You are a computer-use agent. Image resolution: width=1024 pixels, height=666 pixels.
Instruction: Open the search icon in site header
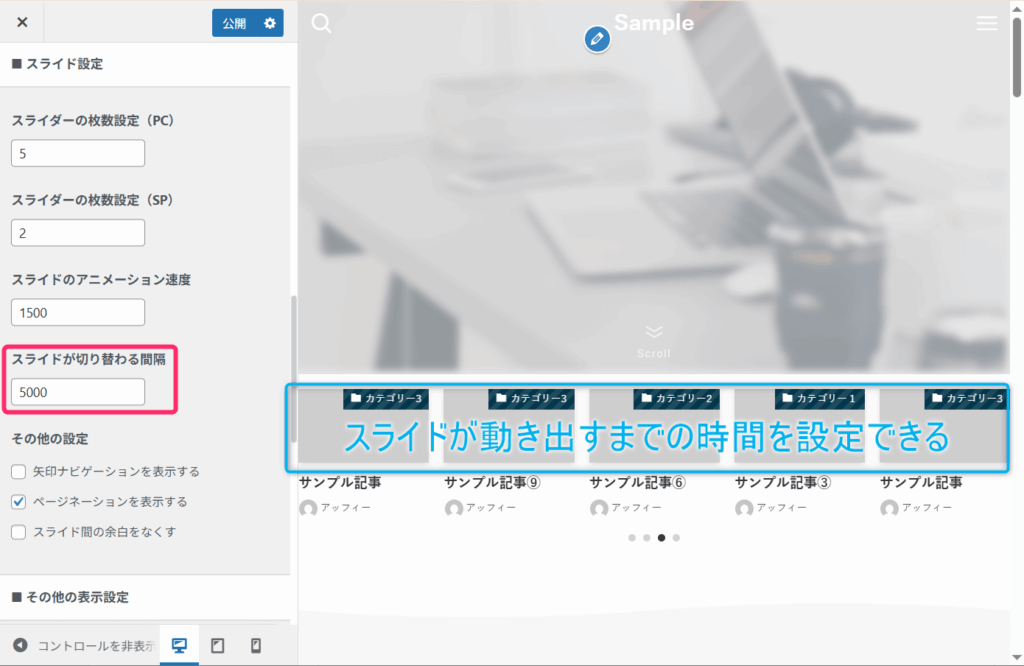click(321, 24)
